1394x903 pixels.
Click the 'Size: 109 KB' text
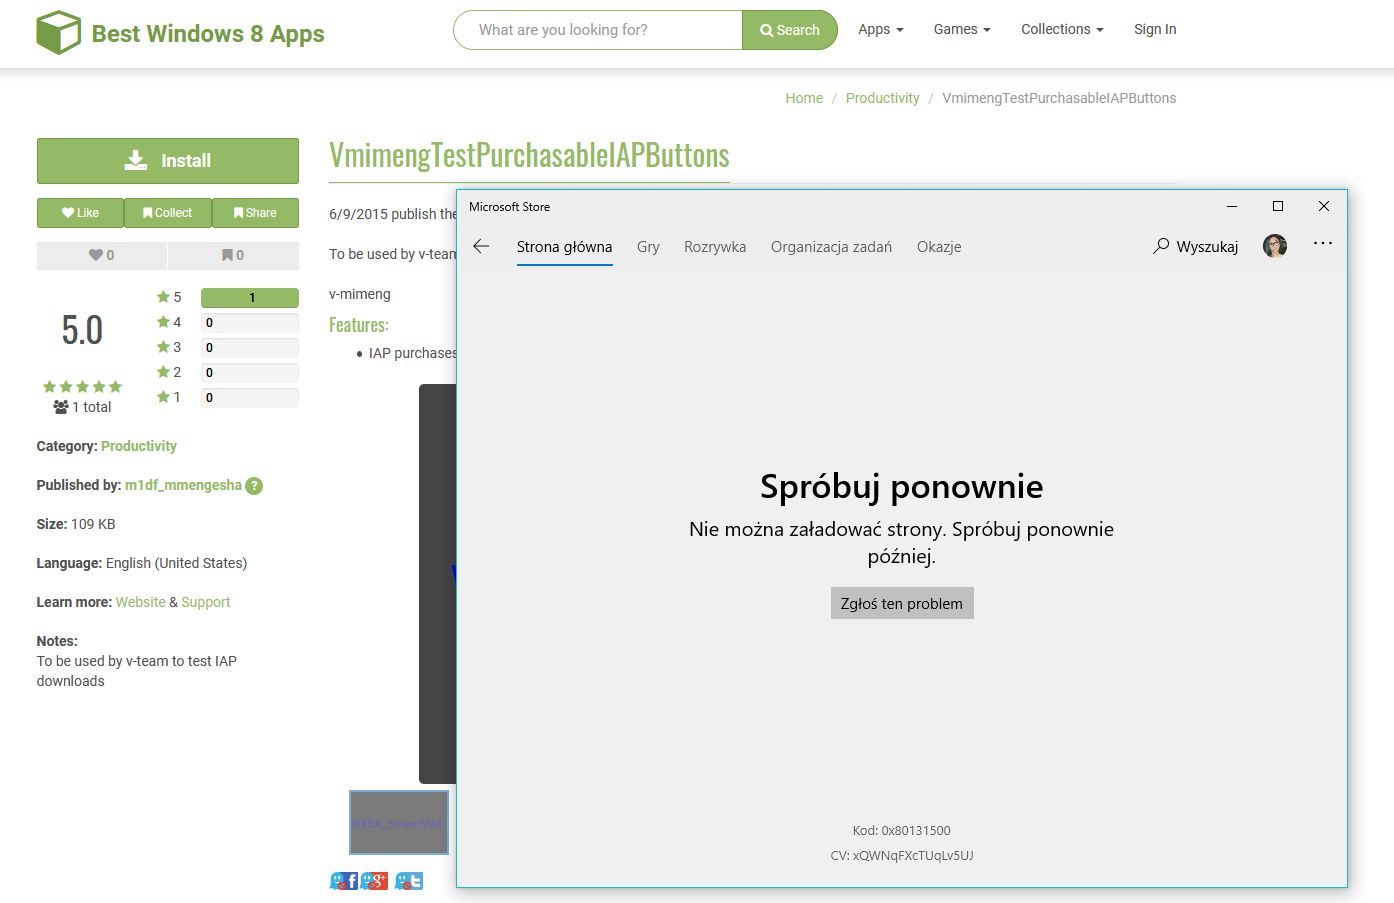point(76,524)
